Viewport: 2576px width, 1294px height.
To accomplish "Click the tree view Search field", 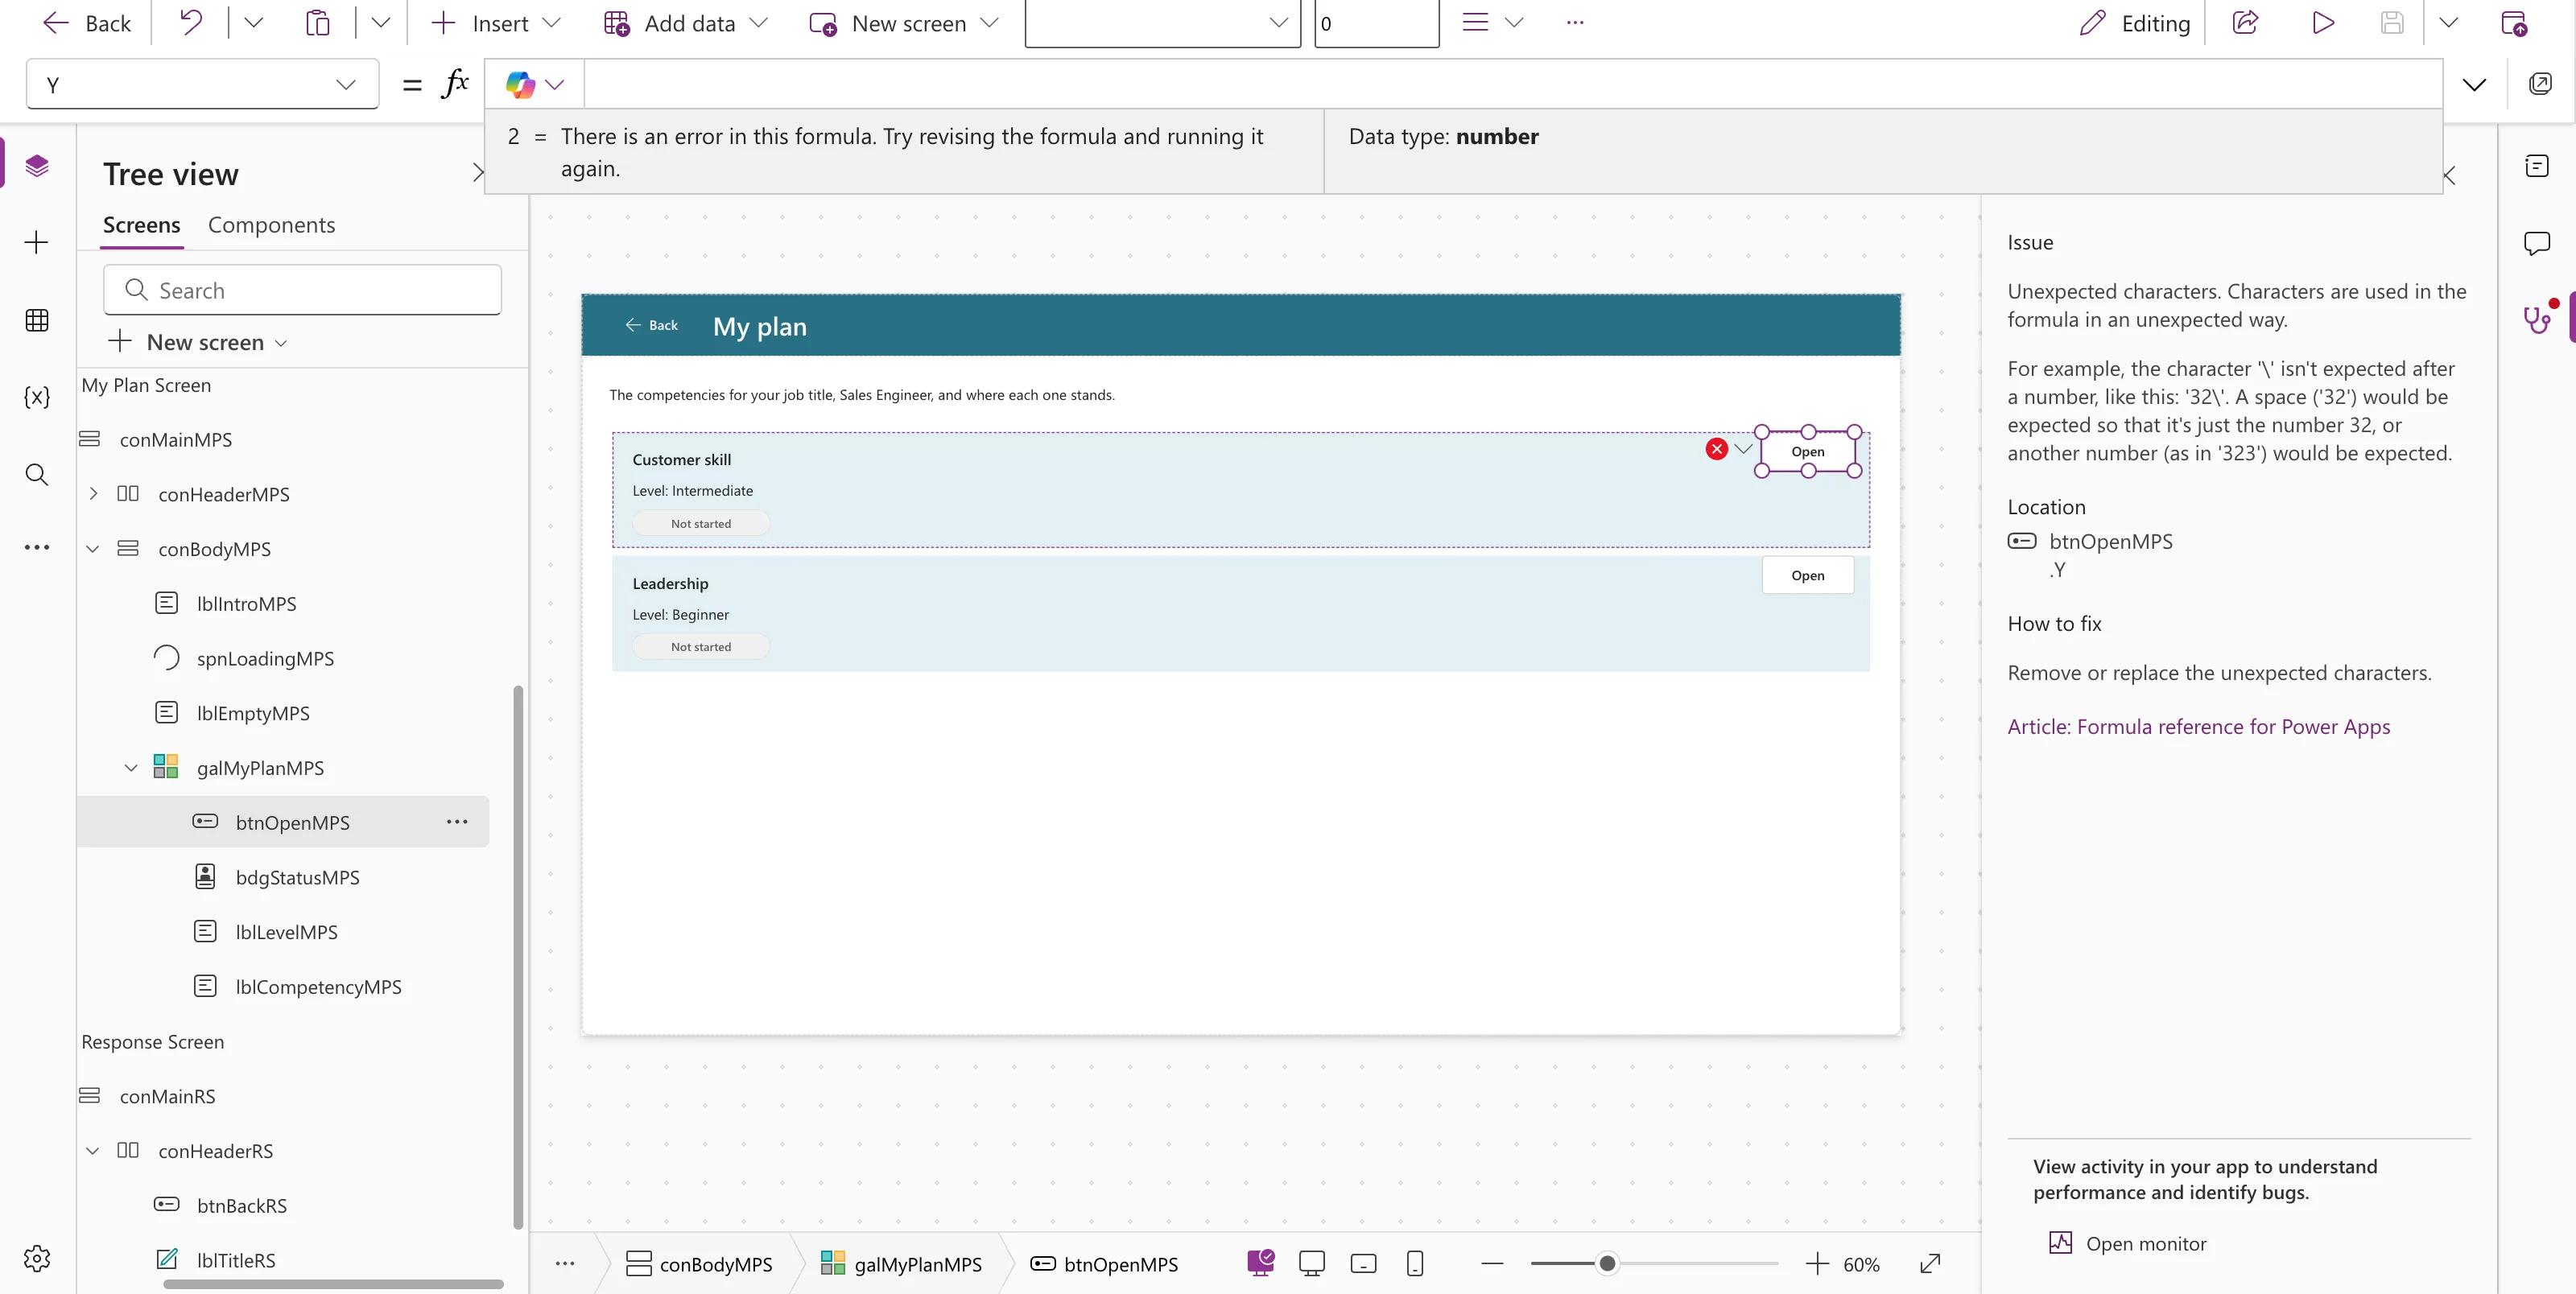I will pyautogui.click(x=302, y=290).
